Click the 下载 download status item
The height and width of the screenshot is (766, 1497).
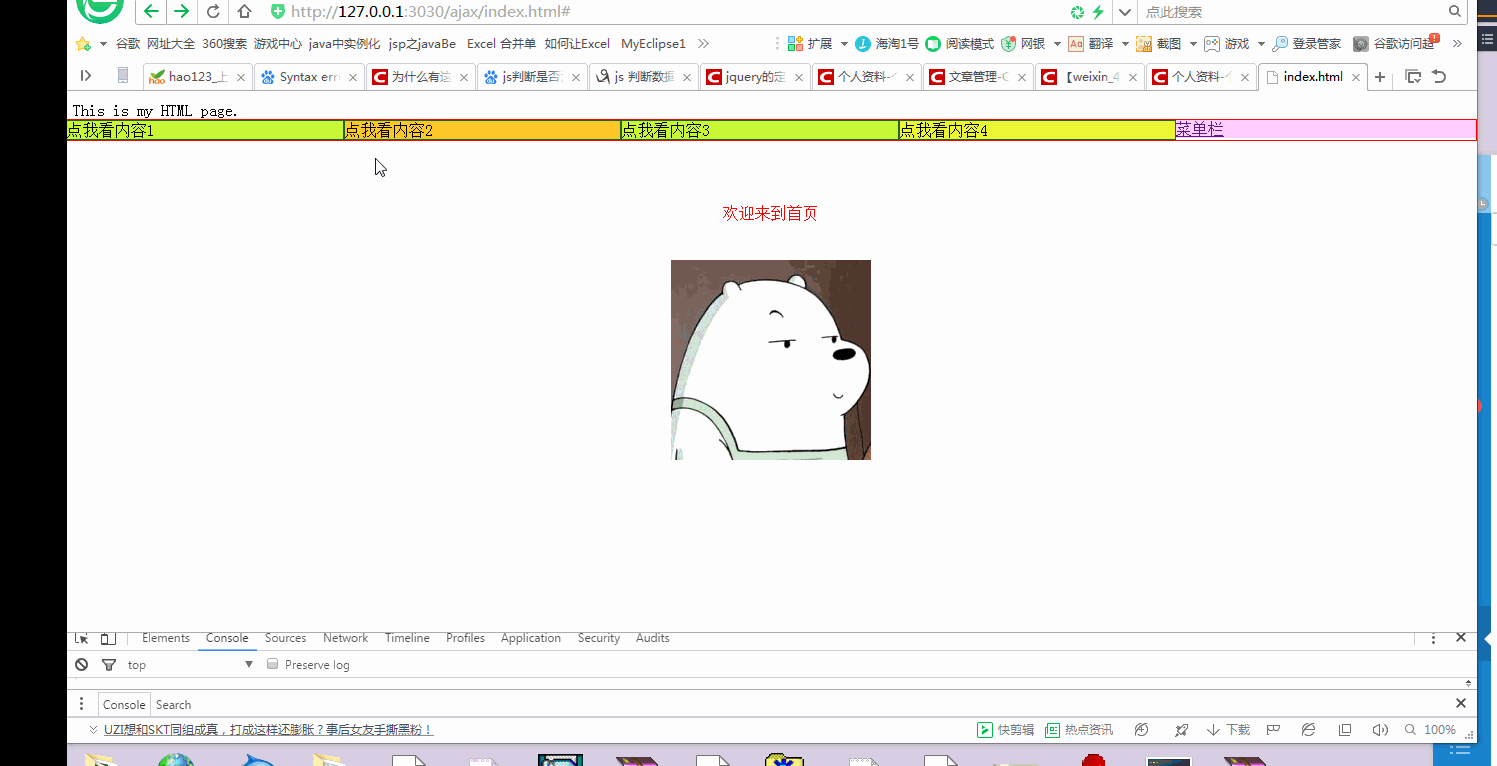pos(1228,730)
